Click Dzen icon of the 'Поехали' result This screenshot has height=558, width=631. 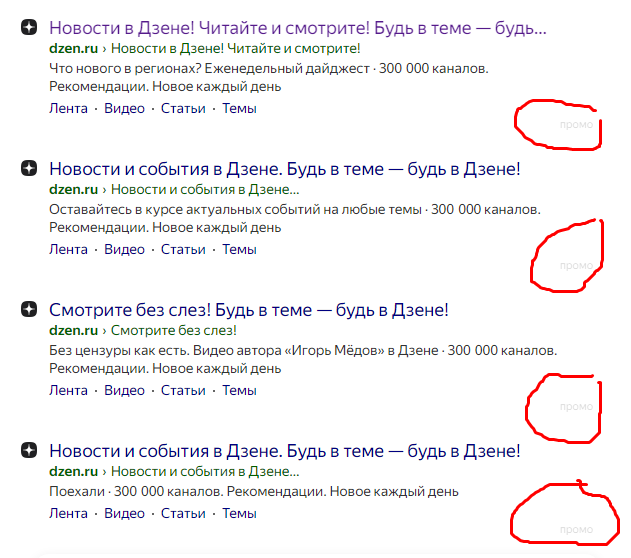point(29,450)
